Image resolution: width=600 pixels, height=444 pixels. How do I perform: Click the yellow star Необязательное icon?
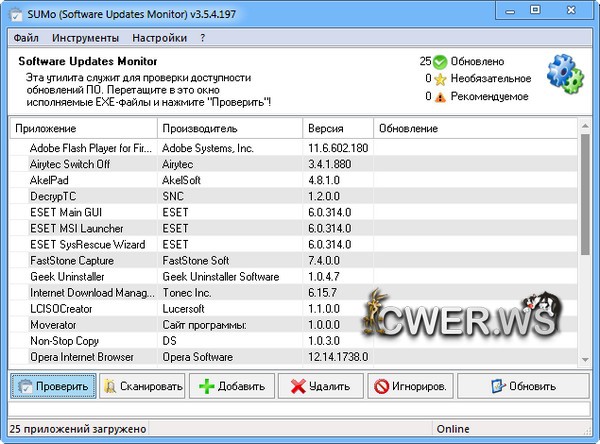[x=441, y=78]
